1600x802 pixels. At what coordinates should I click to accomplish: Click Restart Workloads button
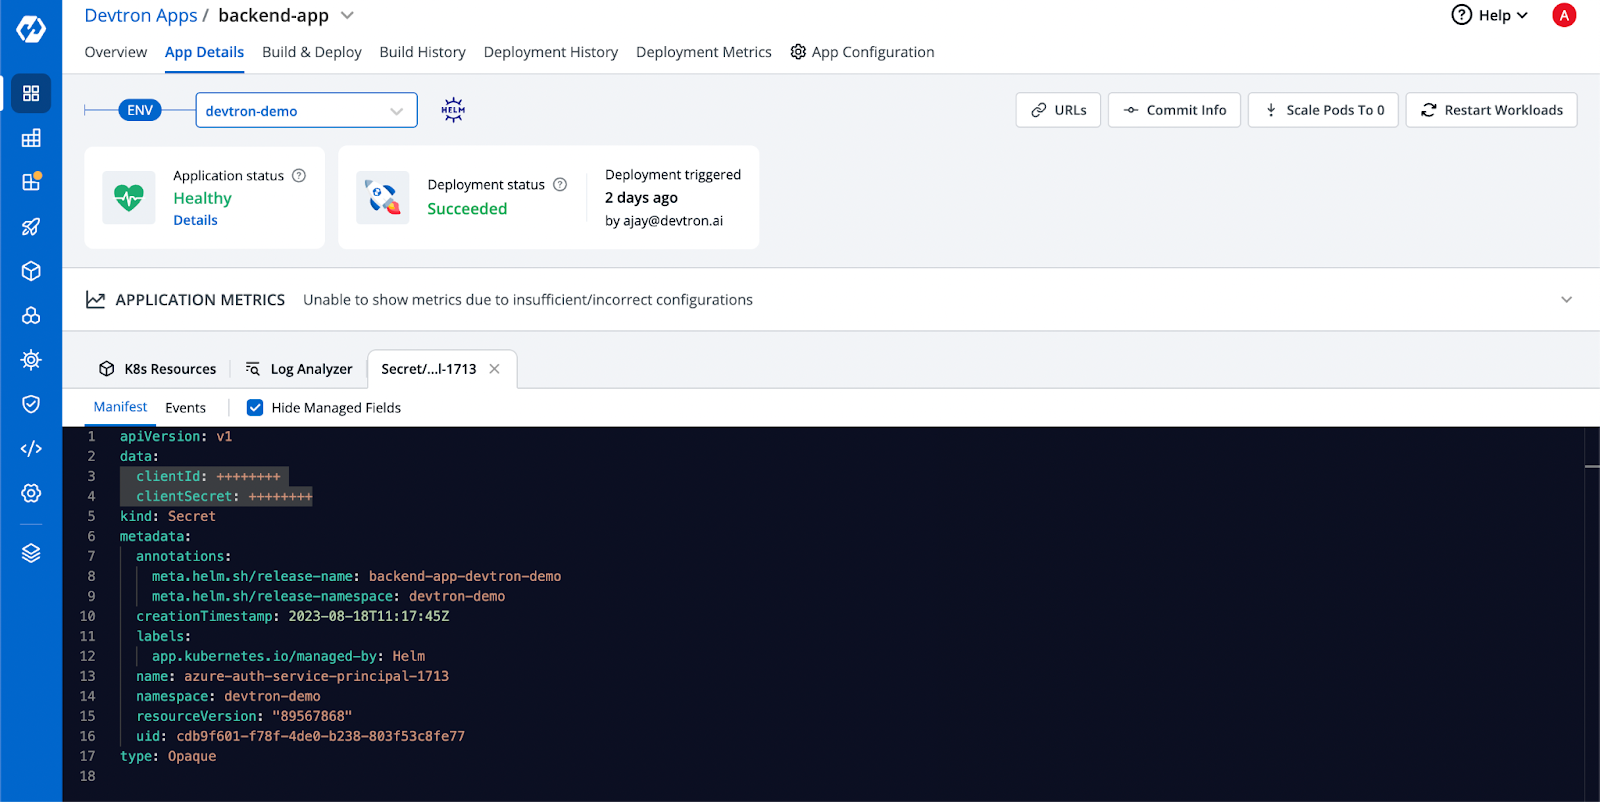pos(1491,110)
